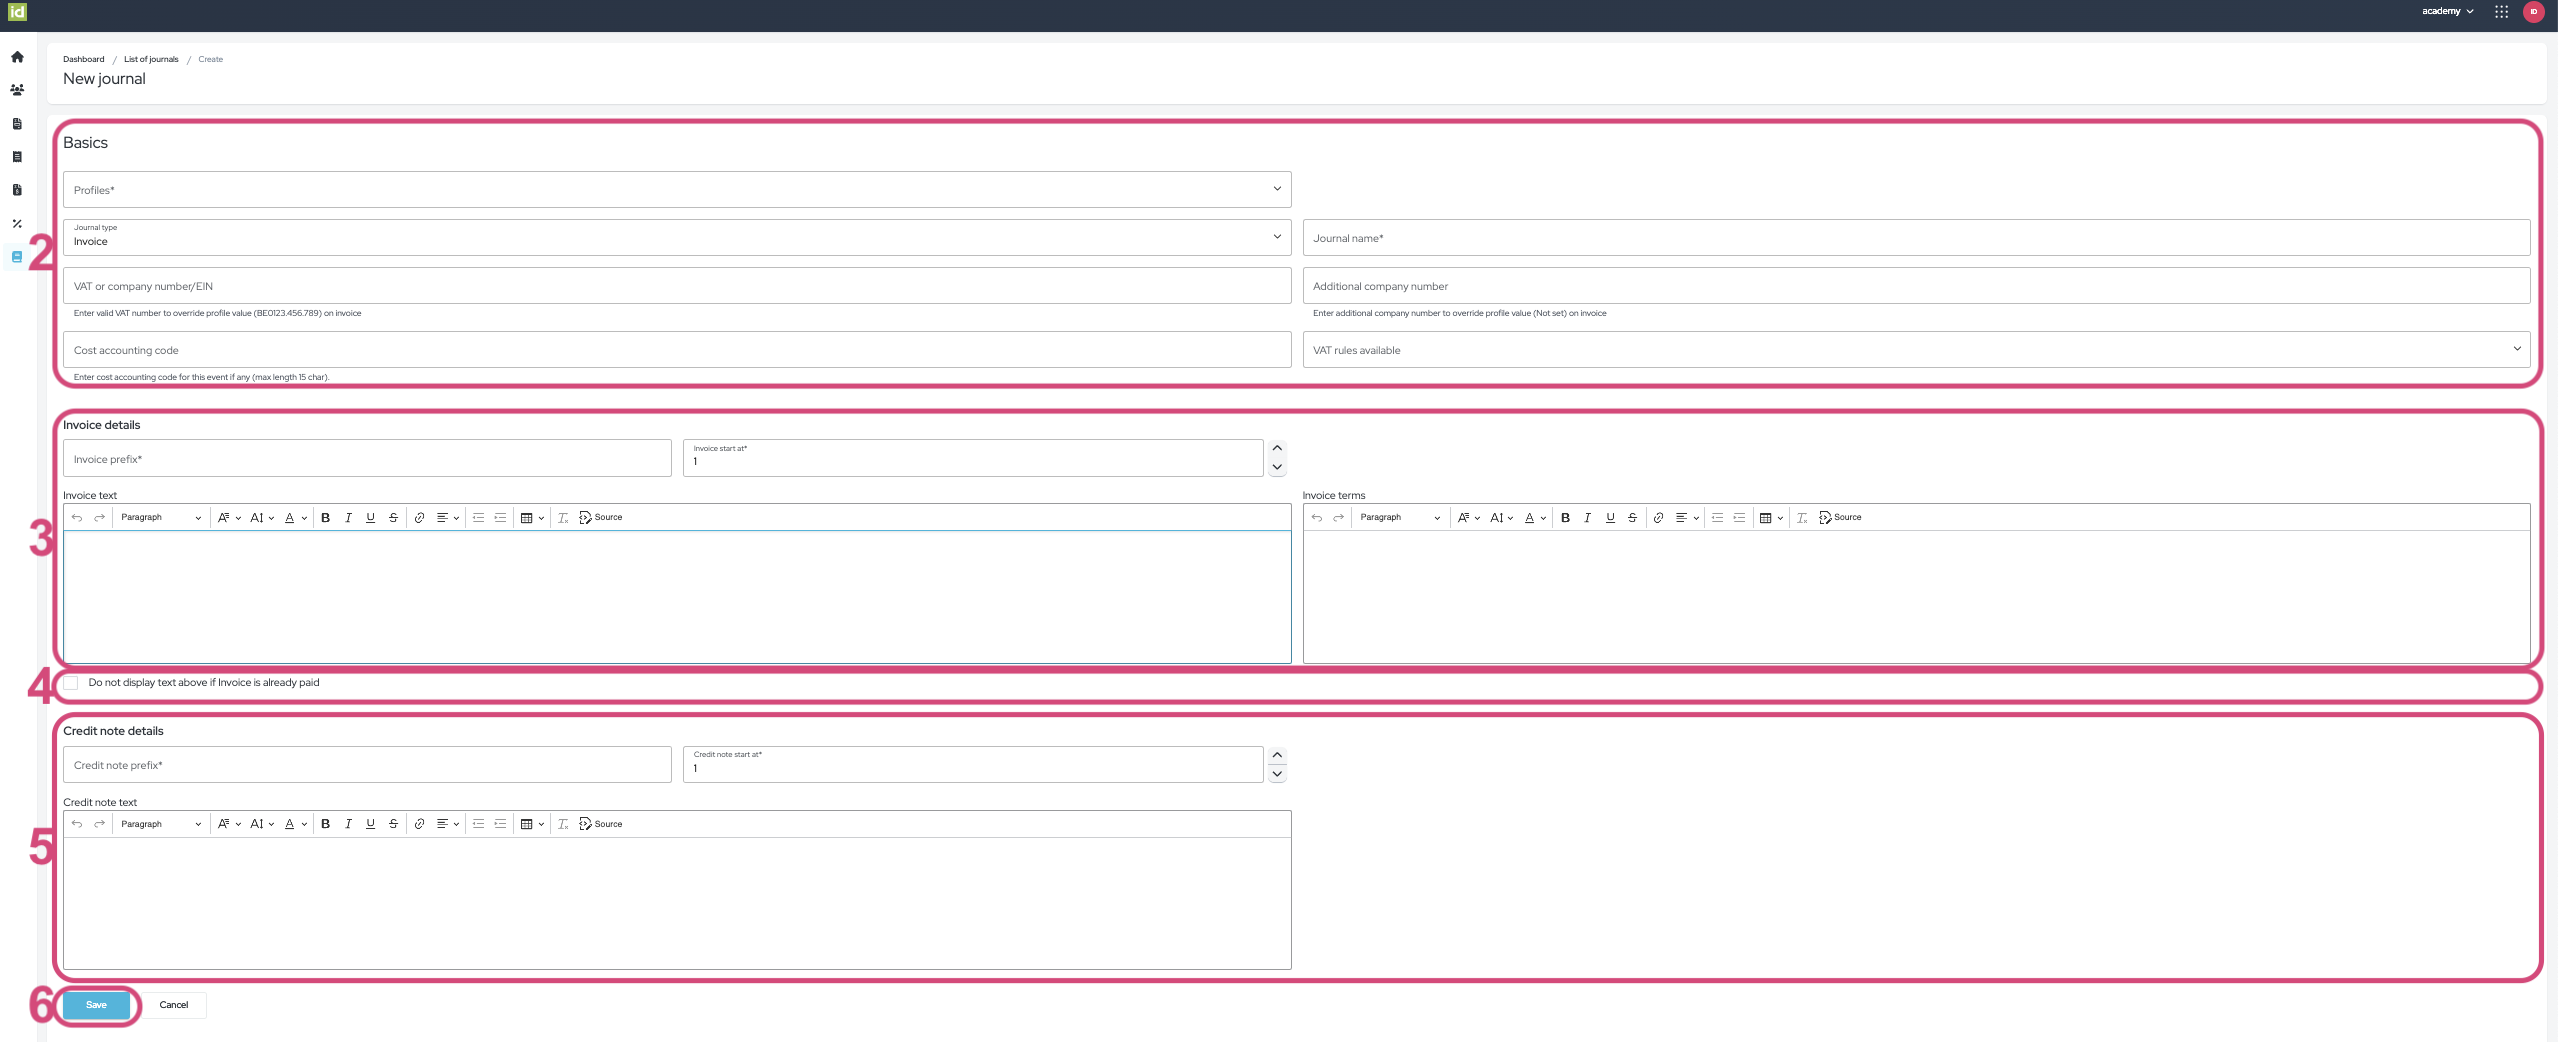The height and width of the screenshot is (1042, 2558).
Task: Click italic icon in Invoice terms toolbar
Action: pos(1587,518)
